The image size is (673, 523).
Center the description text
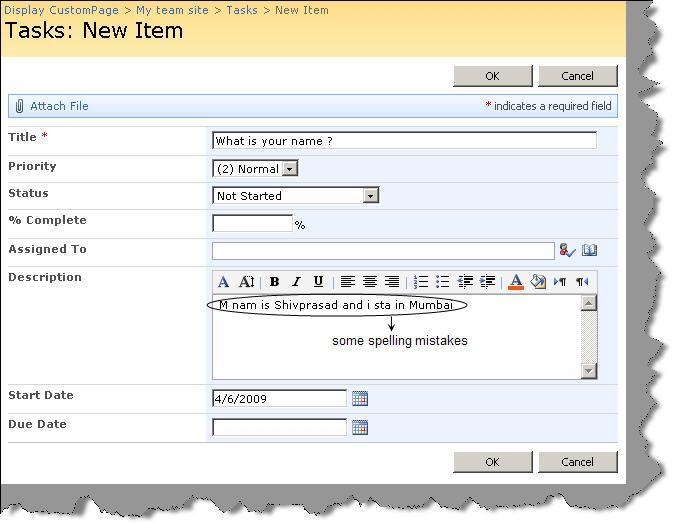click(x=370, y=282)
